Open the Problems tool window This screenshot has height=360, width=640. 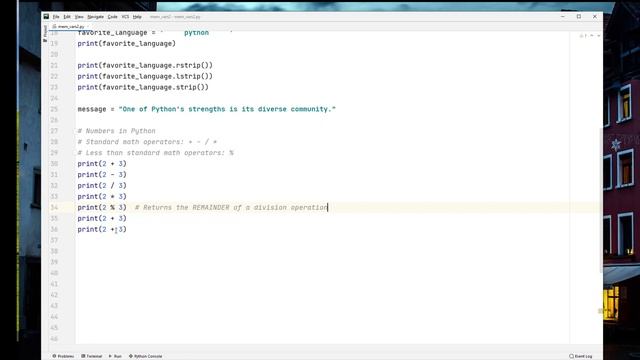(x=63, y=356)
